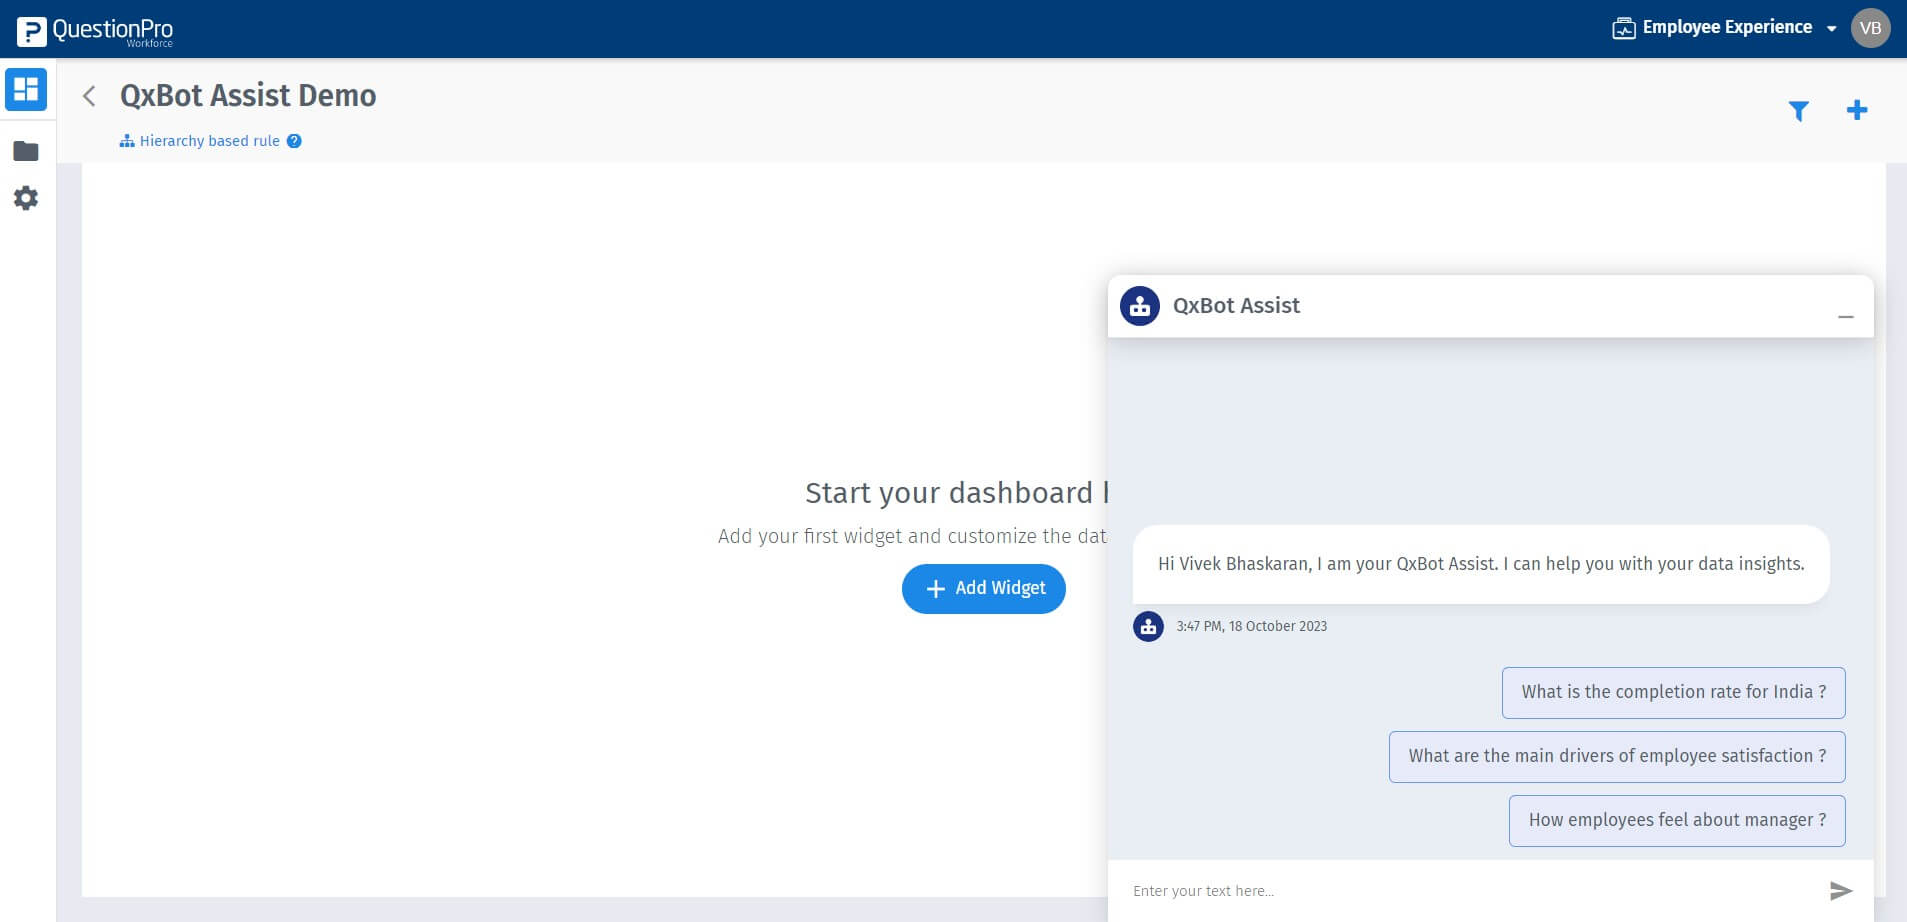Pick the question about how employees feel about manager

click(1677, 820)
